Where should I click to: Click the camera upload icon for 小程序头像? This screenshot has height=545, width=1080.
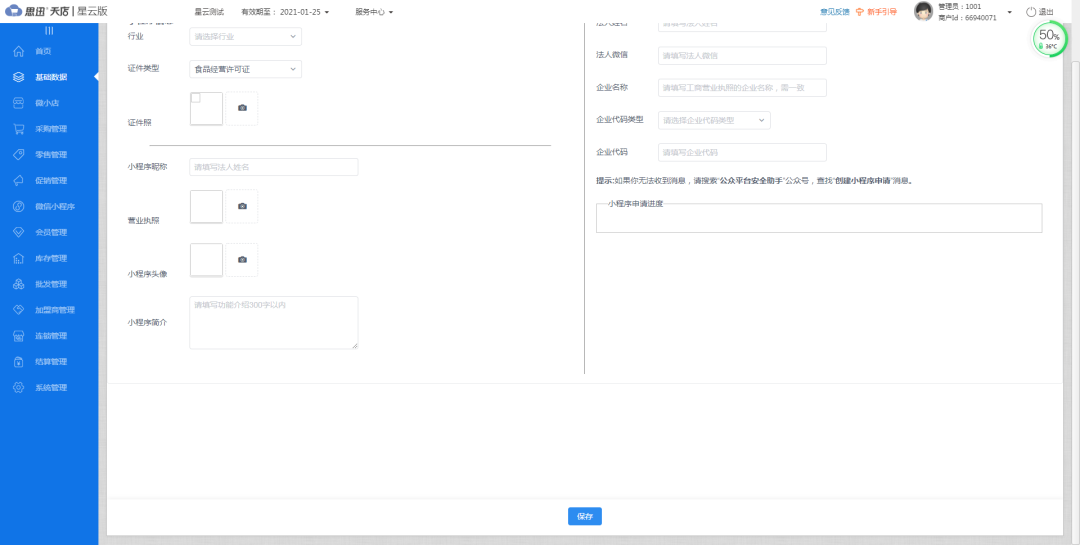pos(242,260)
